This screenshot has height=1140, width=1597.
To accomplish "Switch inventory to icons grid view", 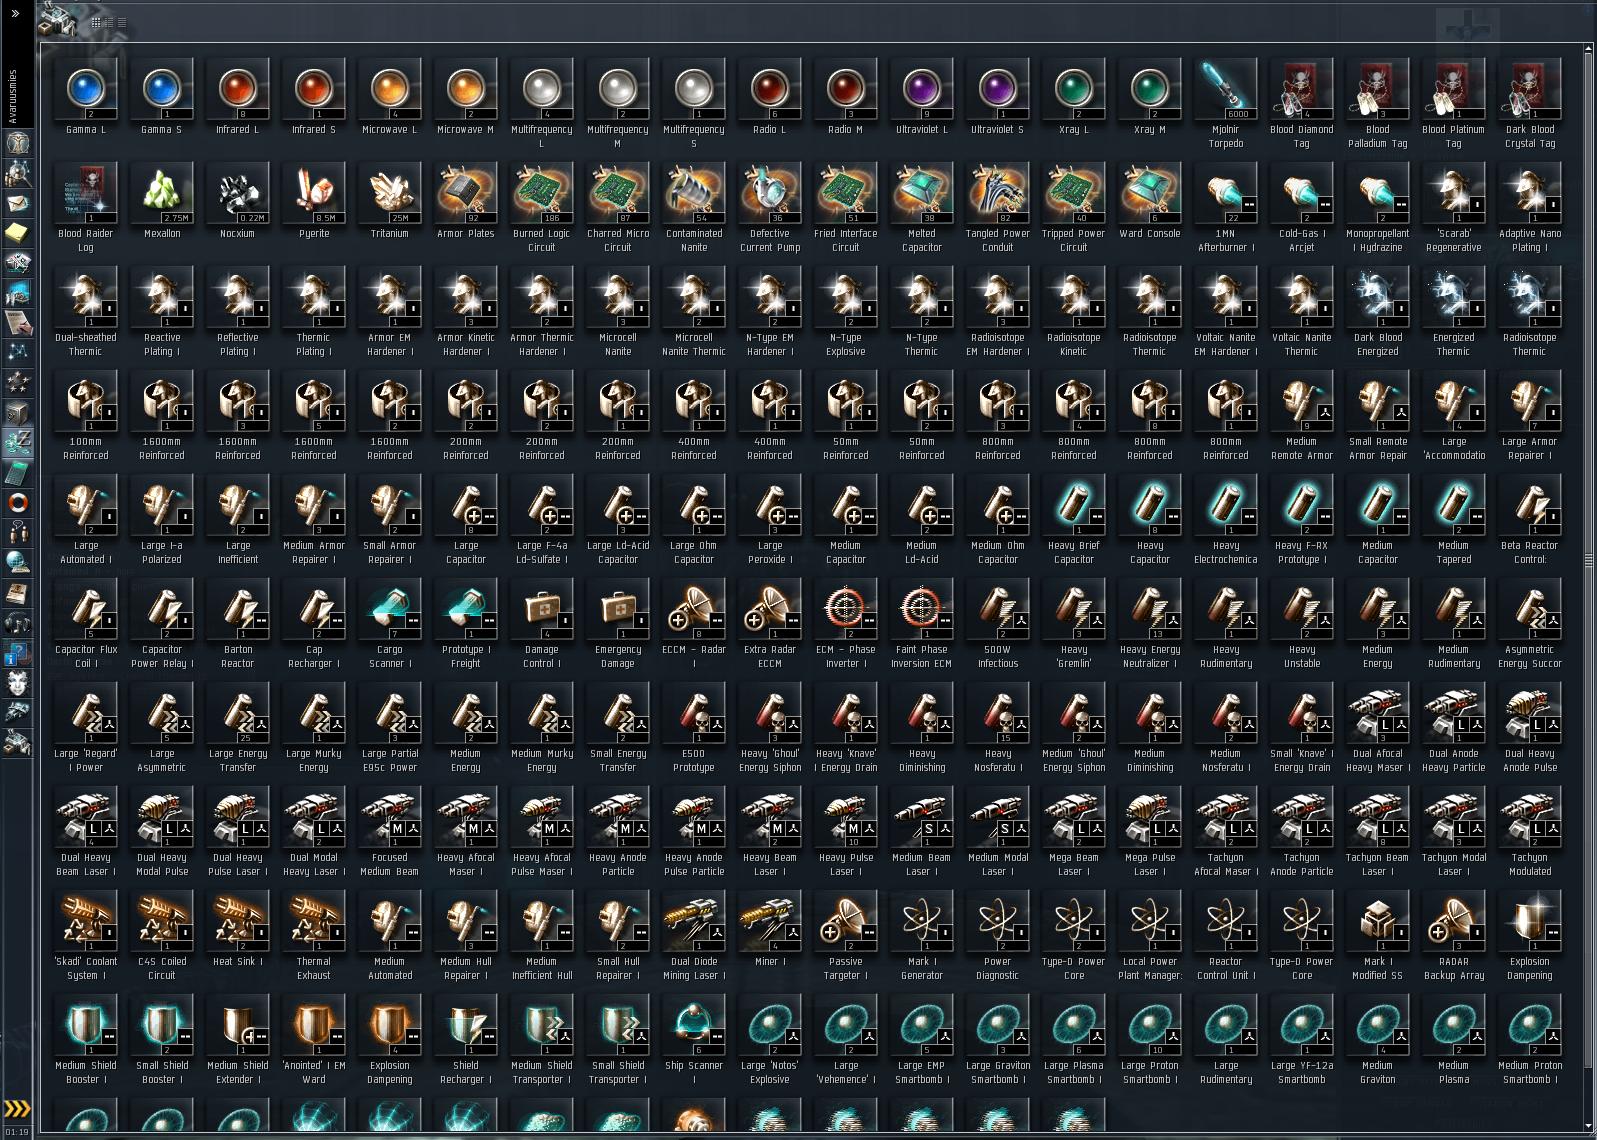I will click(x=96, y=21).
